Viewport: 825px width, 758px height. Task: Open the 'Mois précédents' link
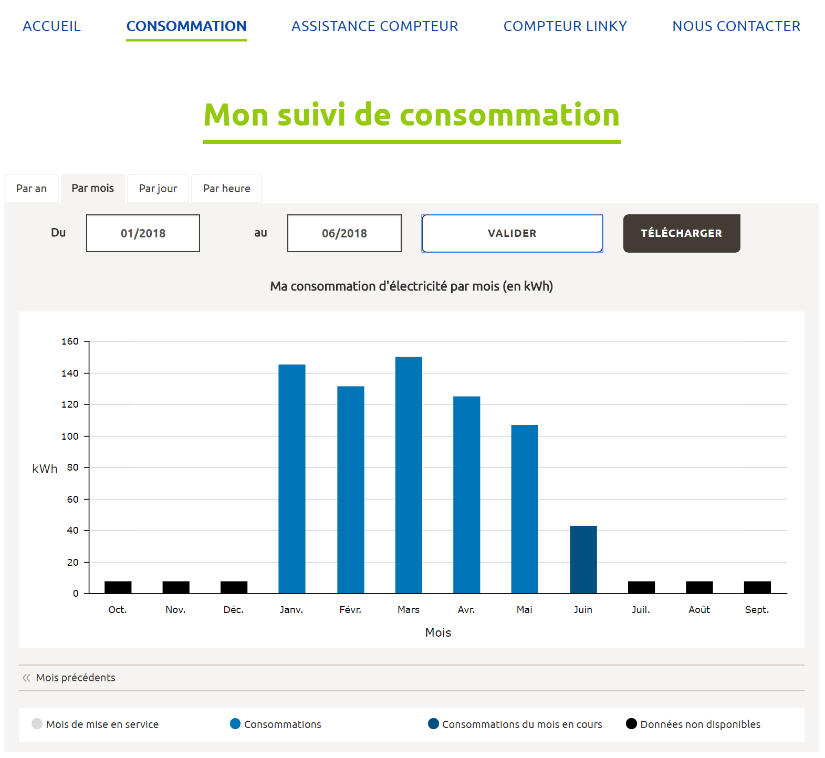(74, 677)
